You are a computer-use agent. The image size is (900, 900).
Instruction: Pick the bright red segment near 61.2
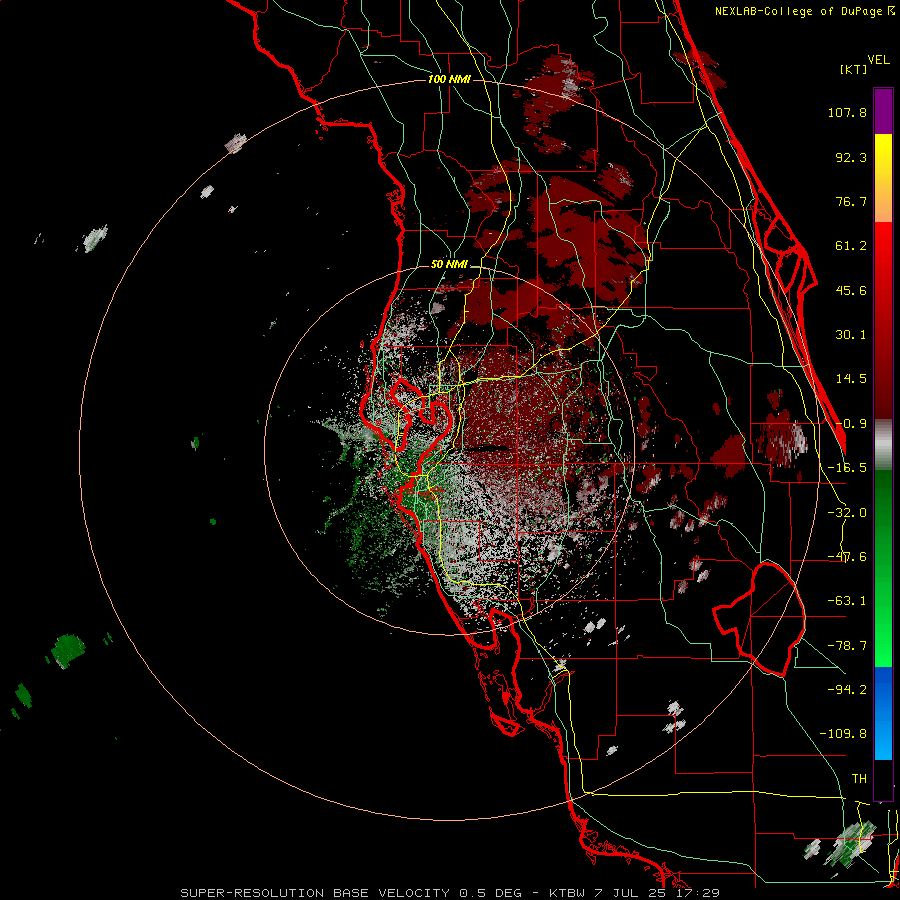(x=883, y=247)
